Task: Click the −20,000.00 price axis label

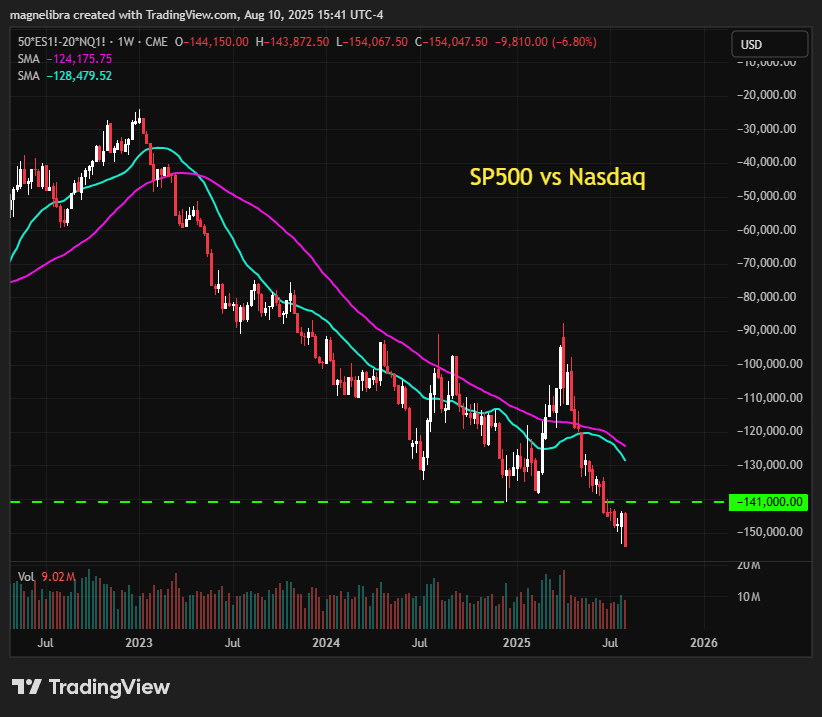Action: [766, 95]
